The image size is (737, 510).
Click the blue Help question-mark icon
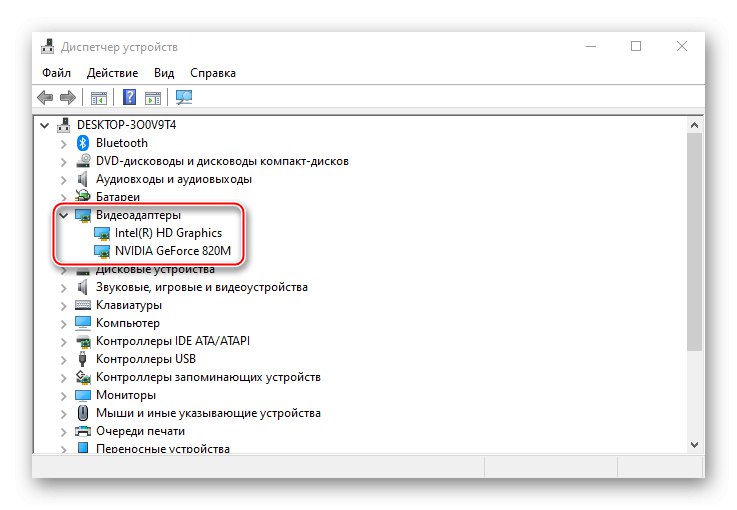(x=129, y=97)
